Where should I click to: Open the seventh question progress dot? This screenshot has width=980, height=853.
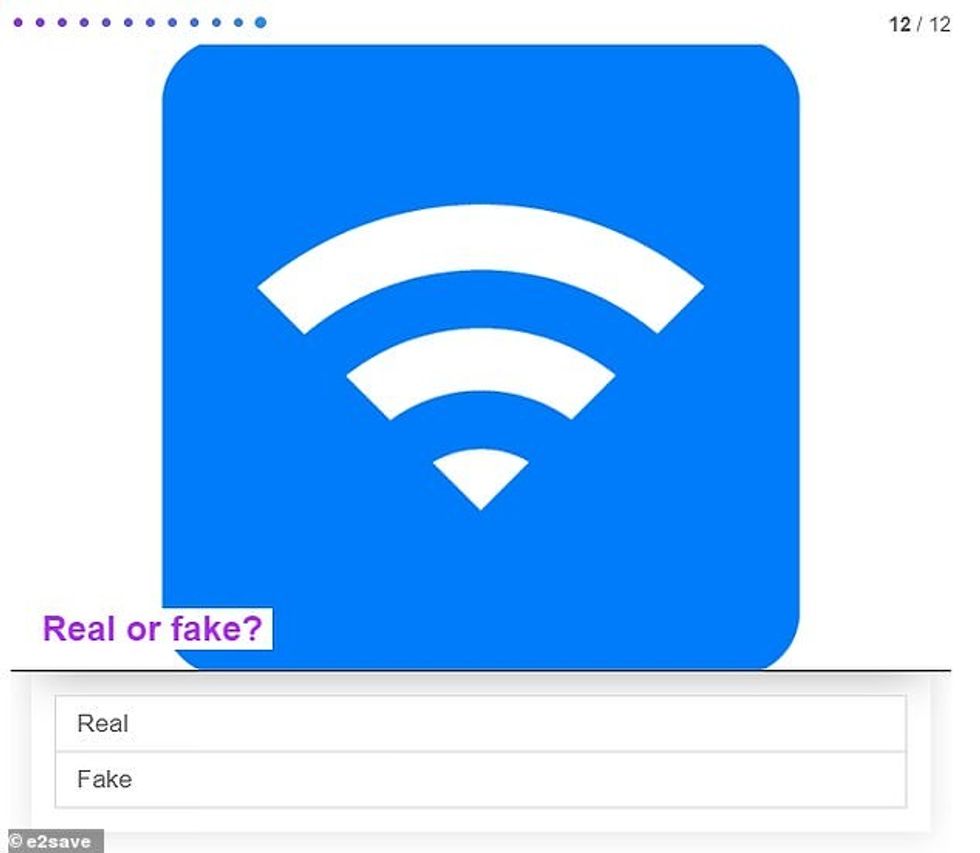pyautogui.click(x=150, y=22)
